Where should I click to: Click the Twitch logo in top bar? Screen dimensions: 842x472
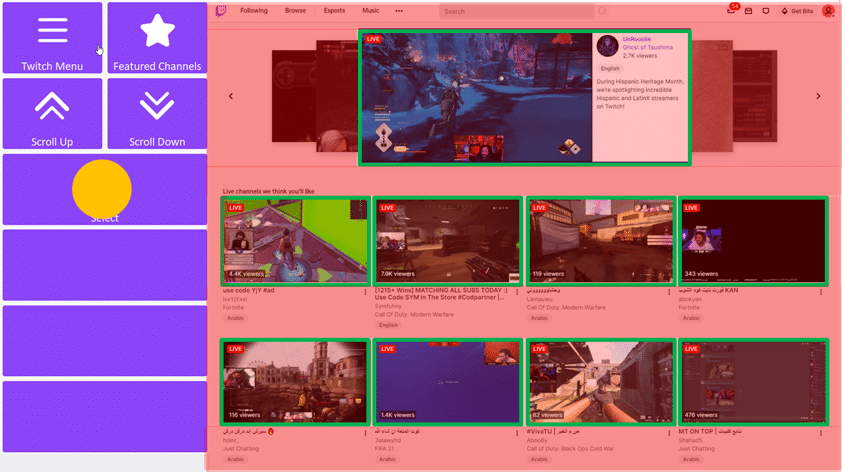pyautogui.click(x=221, y=11)
